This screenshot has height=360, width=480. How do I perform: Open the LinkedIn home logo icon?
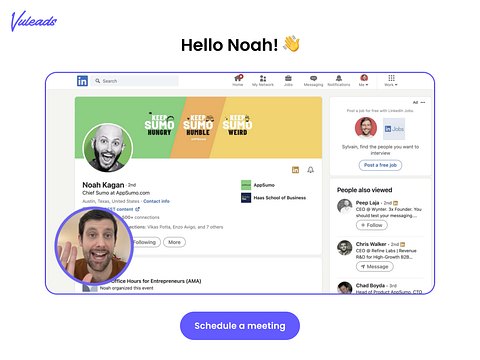pyautogui.click(x=82, y=81)
